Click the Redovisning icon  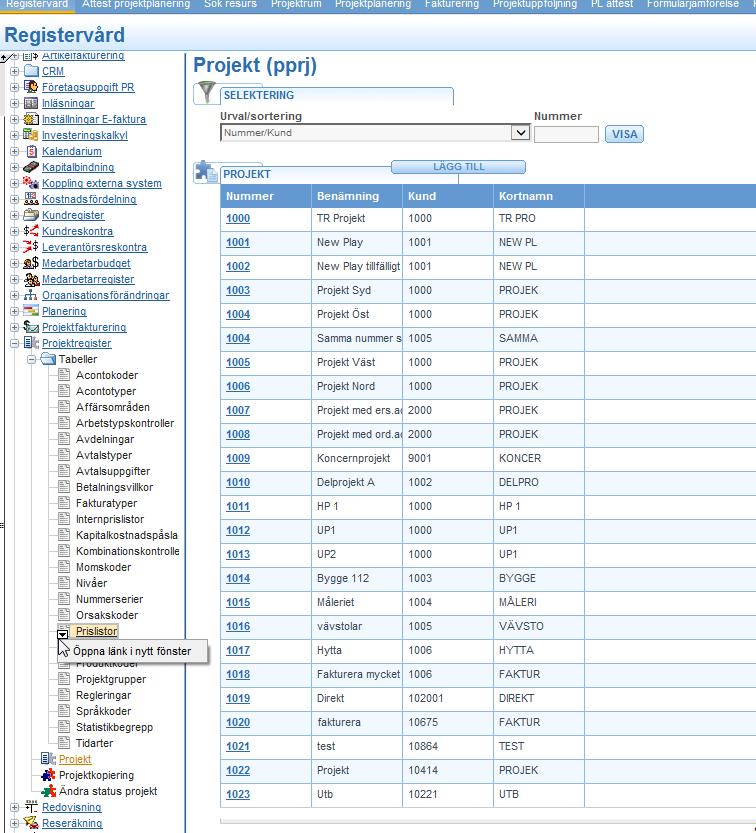31,806
